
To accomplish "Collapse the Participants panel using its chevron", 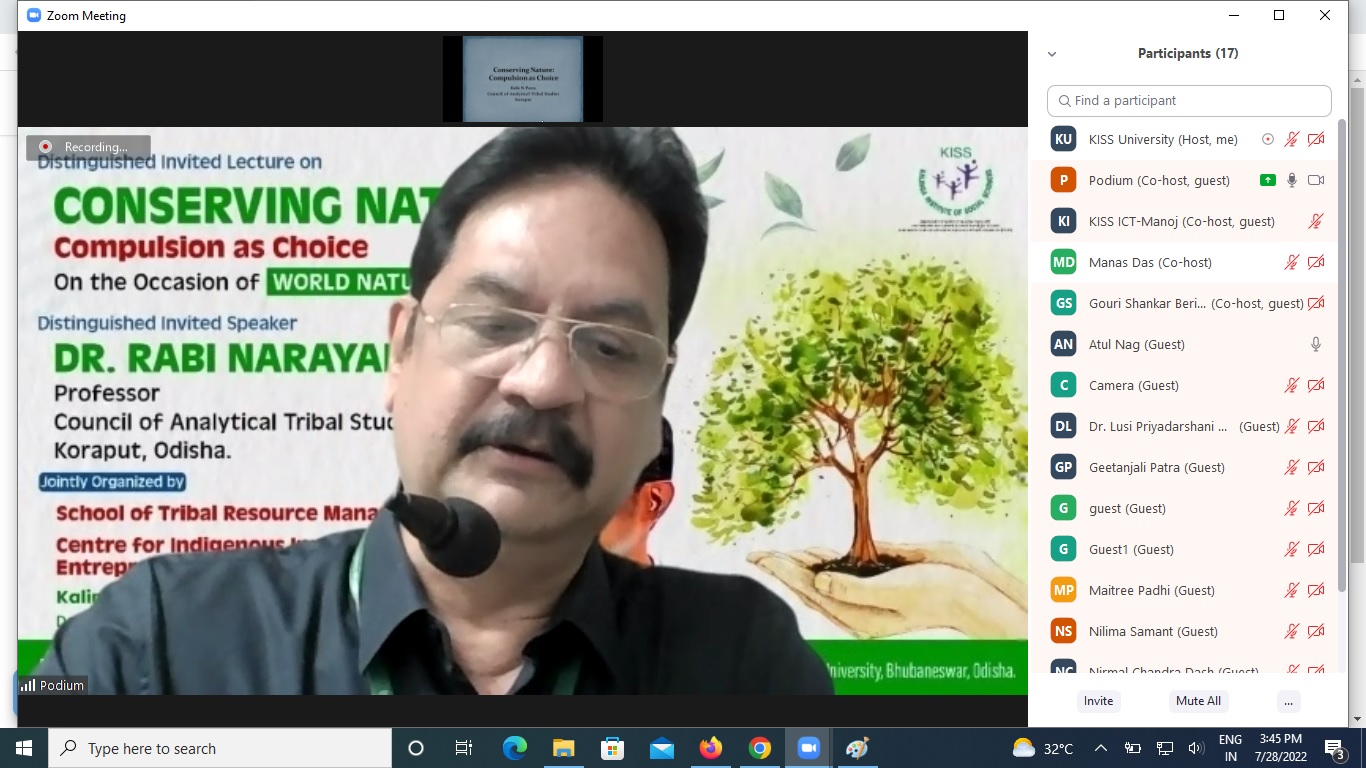I will click(x=1052, y=54).
